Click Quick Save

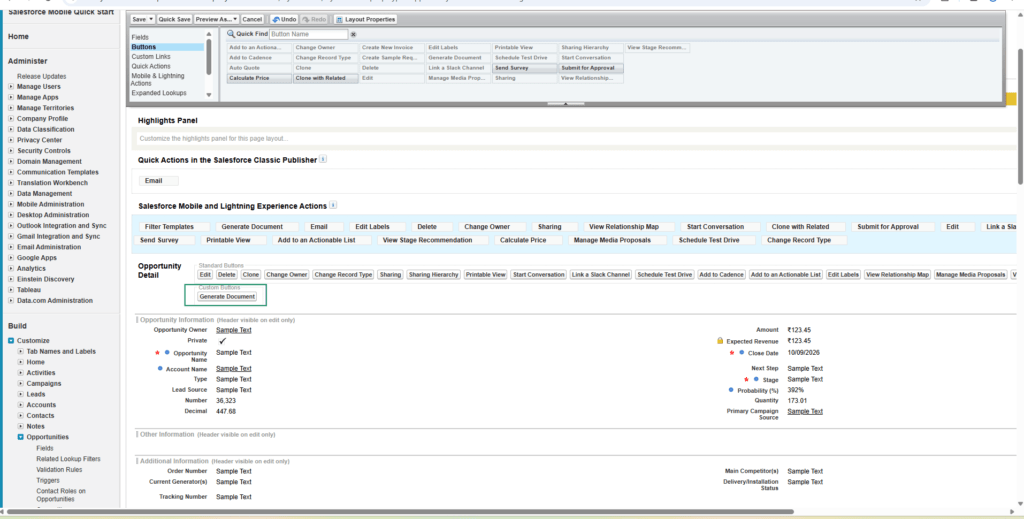coord(174,20)
